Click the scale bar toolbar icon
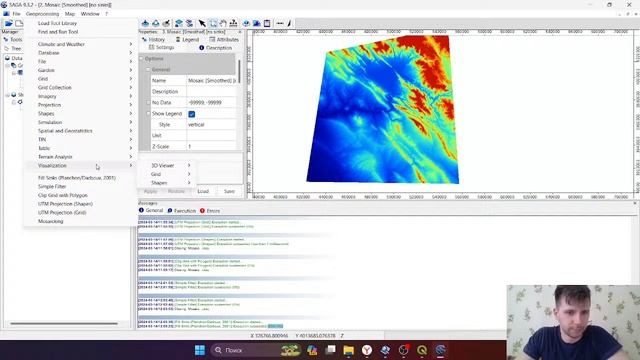The width and height of the screenshot is (640, 360). point(280,23)
